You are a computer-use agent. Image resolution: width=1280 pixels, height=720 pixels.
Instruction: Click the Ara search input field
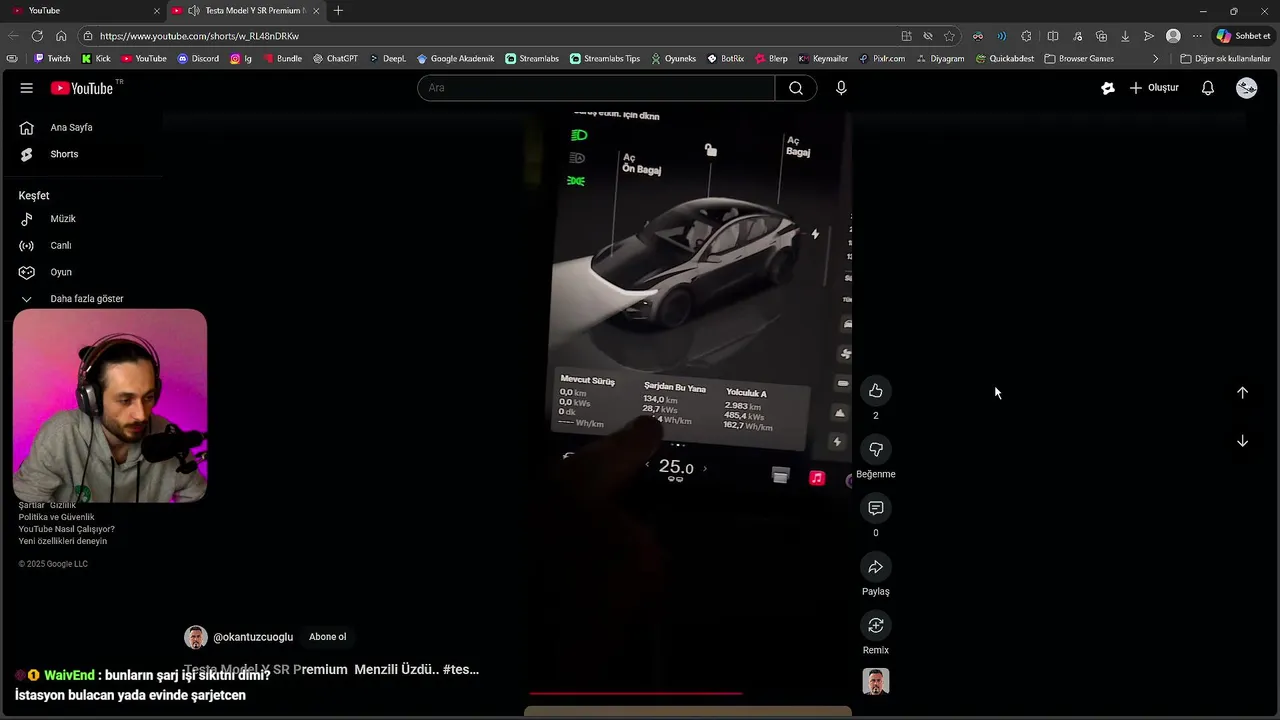[596, 88]
